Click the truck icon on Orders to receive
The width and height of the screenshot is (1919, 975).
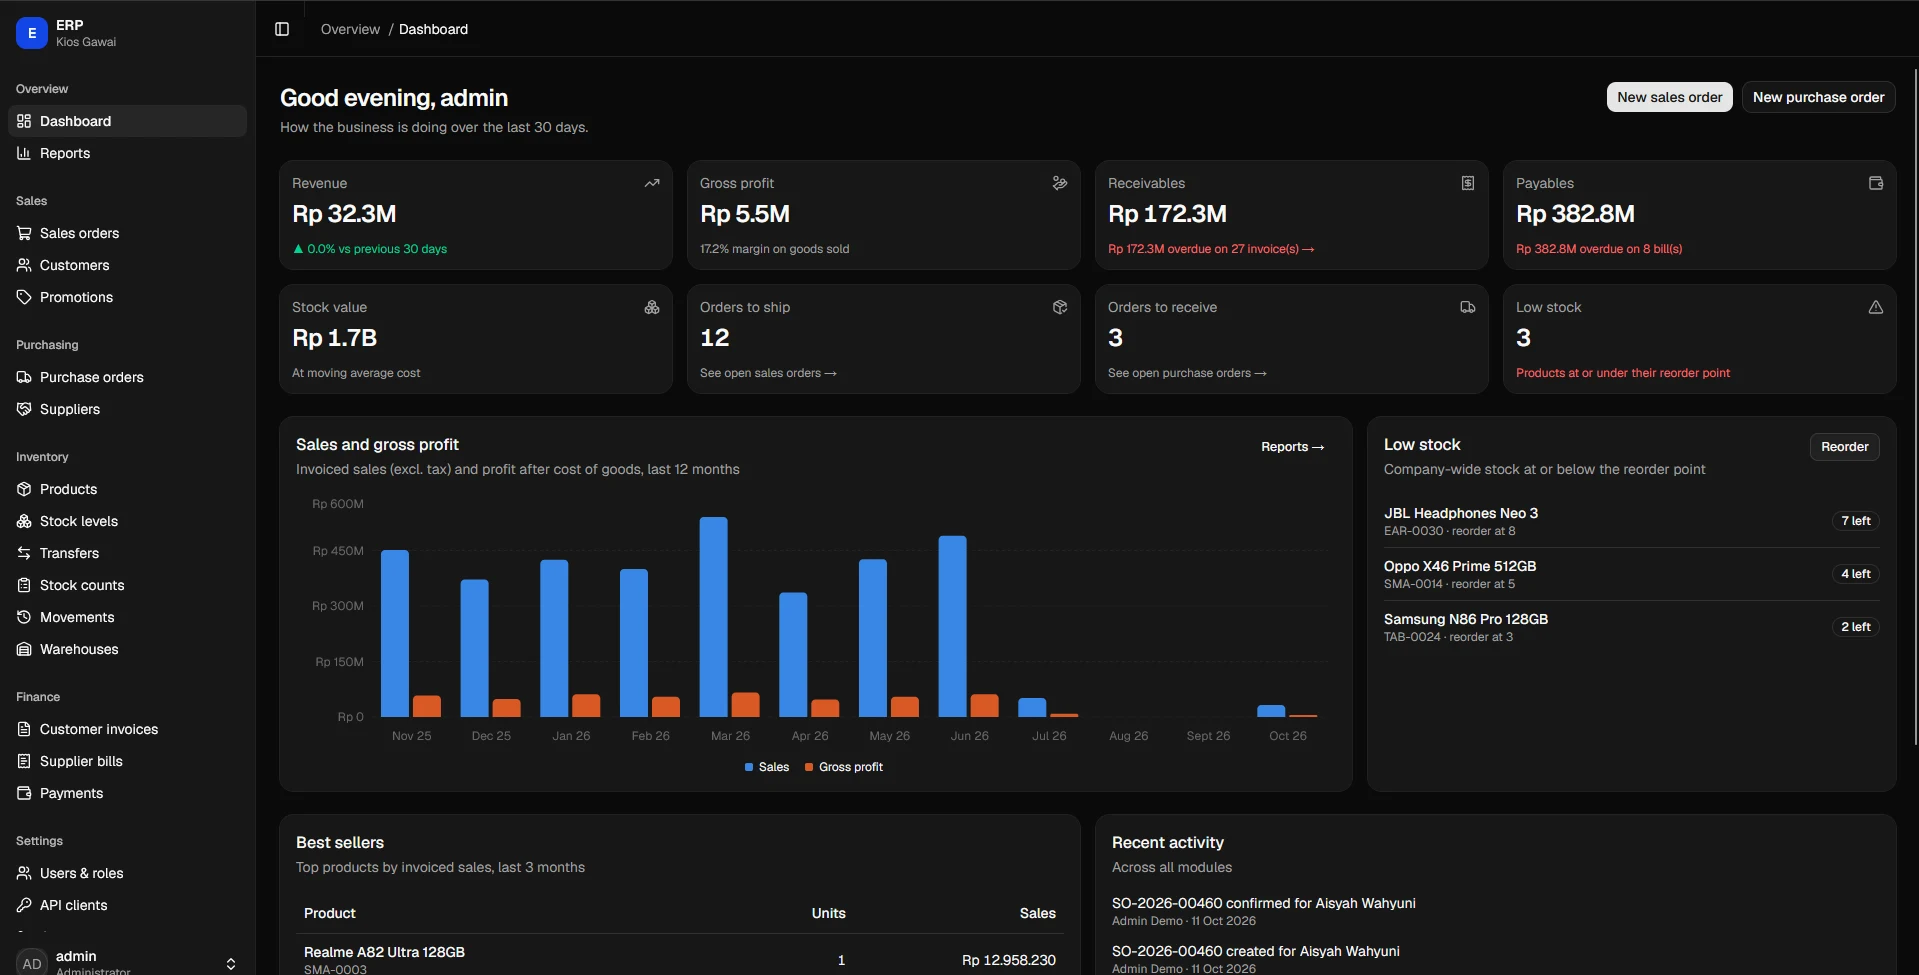click(x=1468, y=307)
